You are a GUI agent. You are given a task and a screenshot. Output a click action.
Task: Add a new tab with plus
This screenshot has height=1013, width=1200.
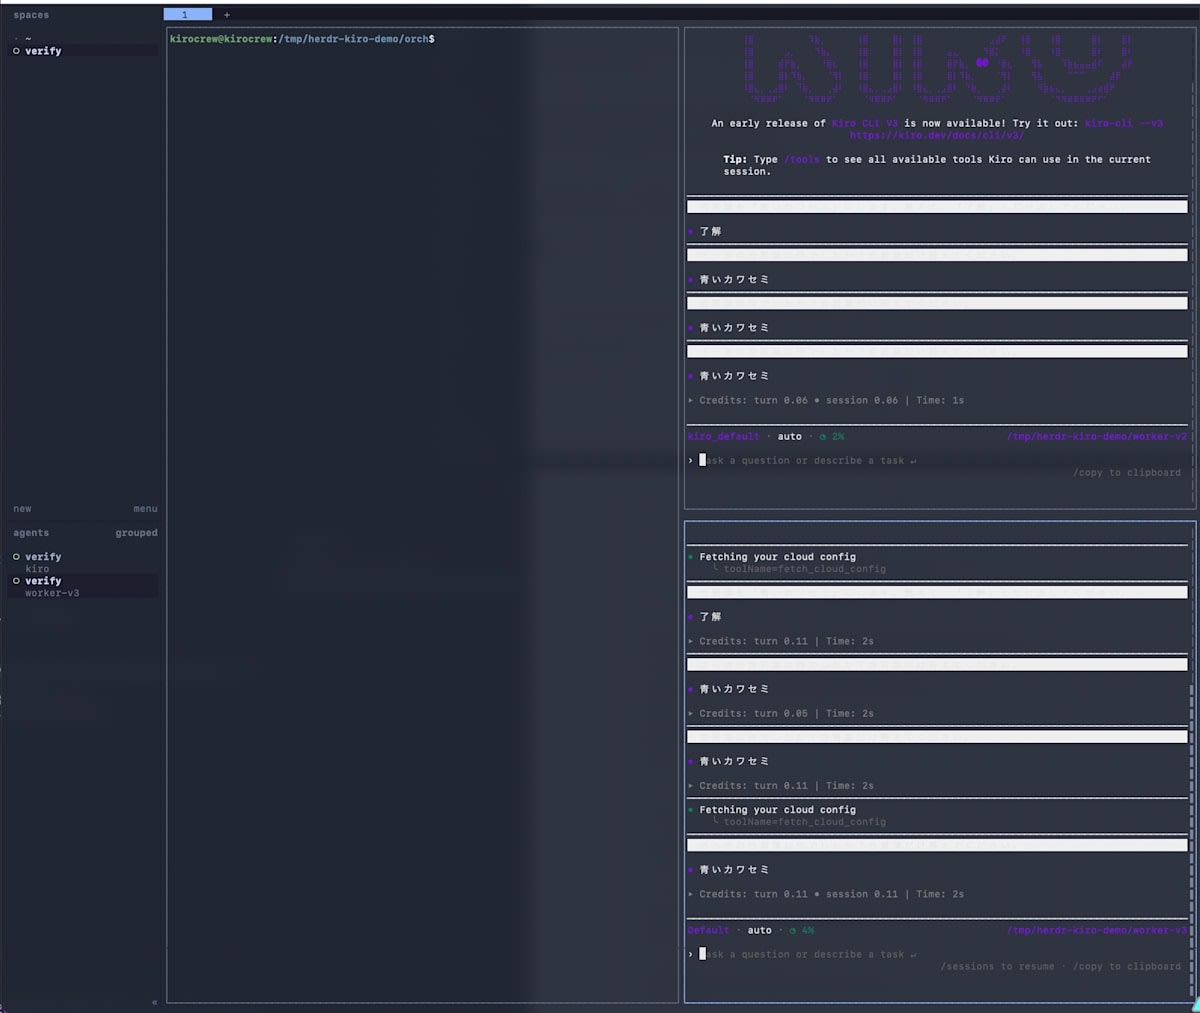click(x=227, y=15)
